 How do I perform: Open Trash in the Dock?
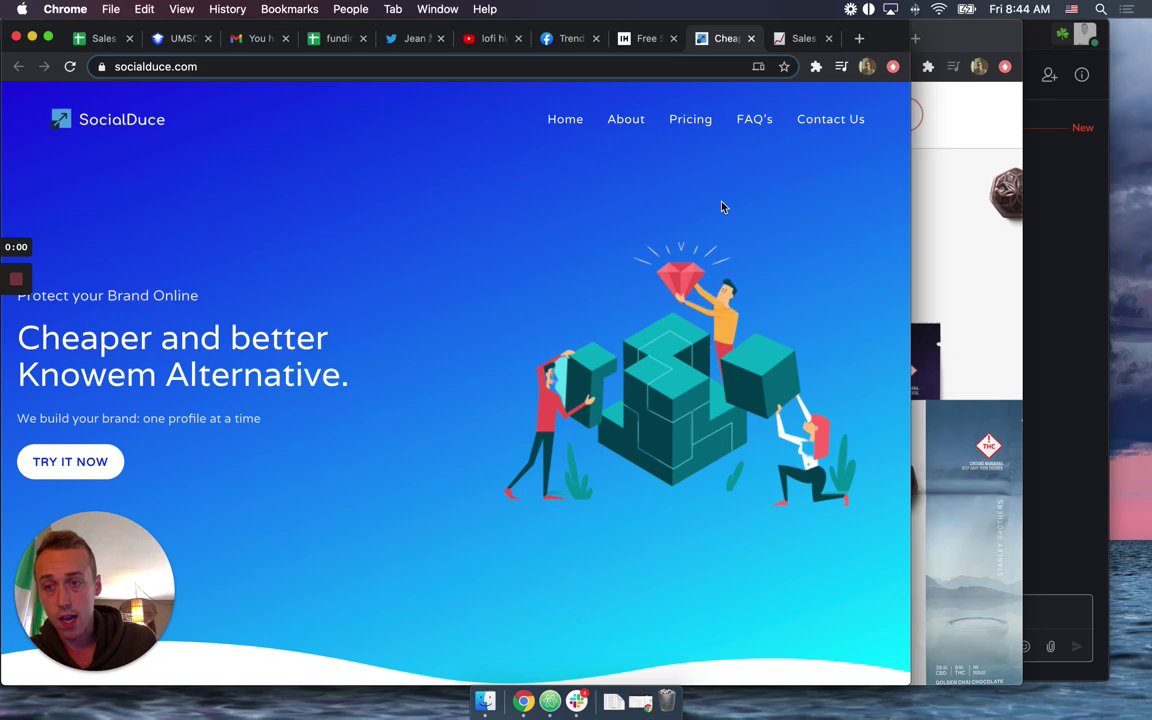click(666, 701)
